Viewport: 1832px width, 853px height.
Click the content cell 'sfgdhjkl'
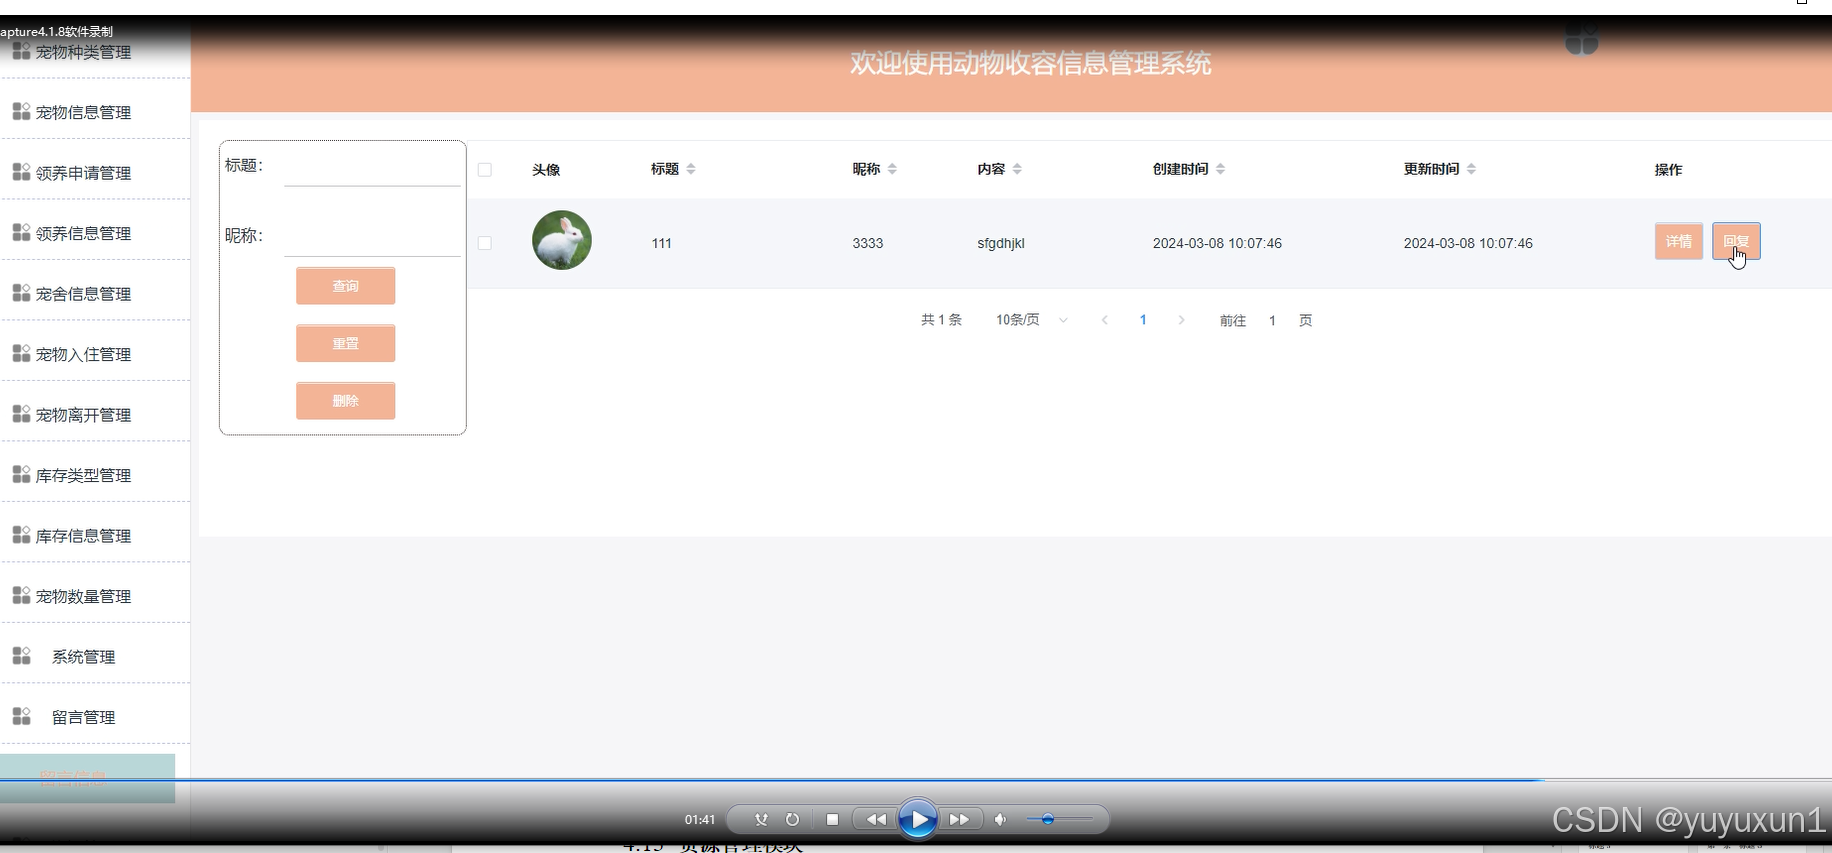coord(1001,243)
